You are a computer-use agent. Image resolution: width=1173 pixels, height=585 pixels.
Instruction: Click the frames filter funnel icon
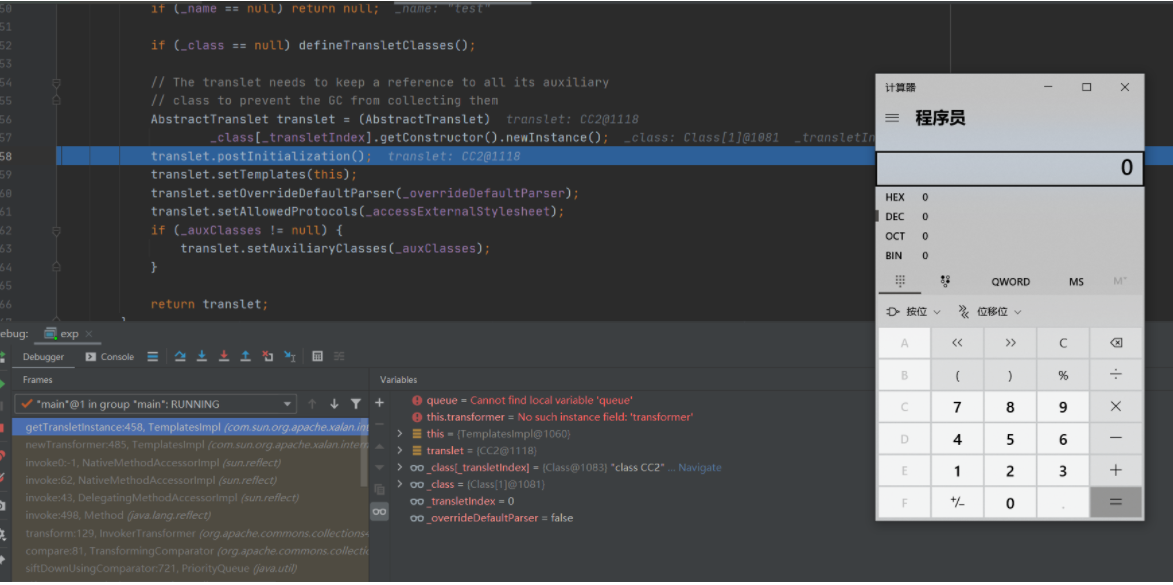coord(356,404)
